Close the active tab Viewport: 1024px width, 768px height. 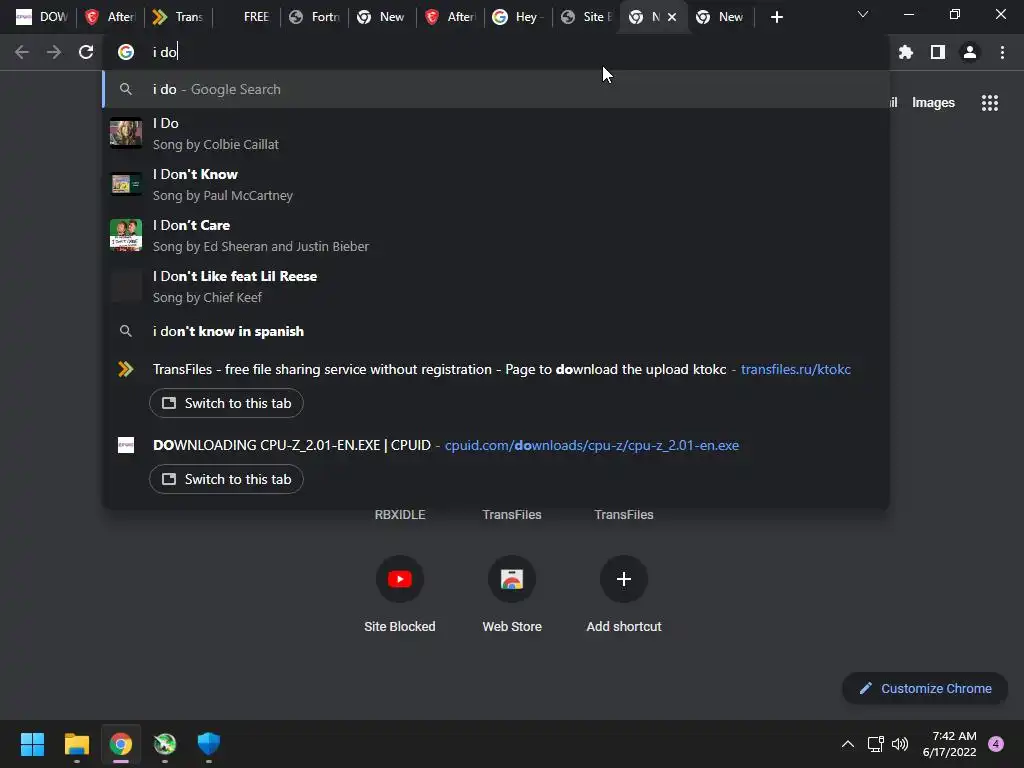(672, 17)
